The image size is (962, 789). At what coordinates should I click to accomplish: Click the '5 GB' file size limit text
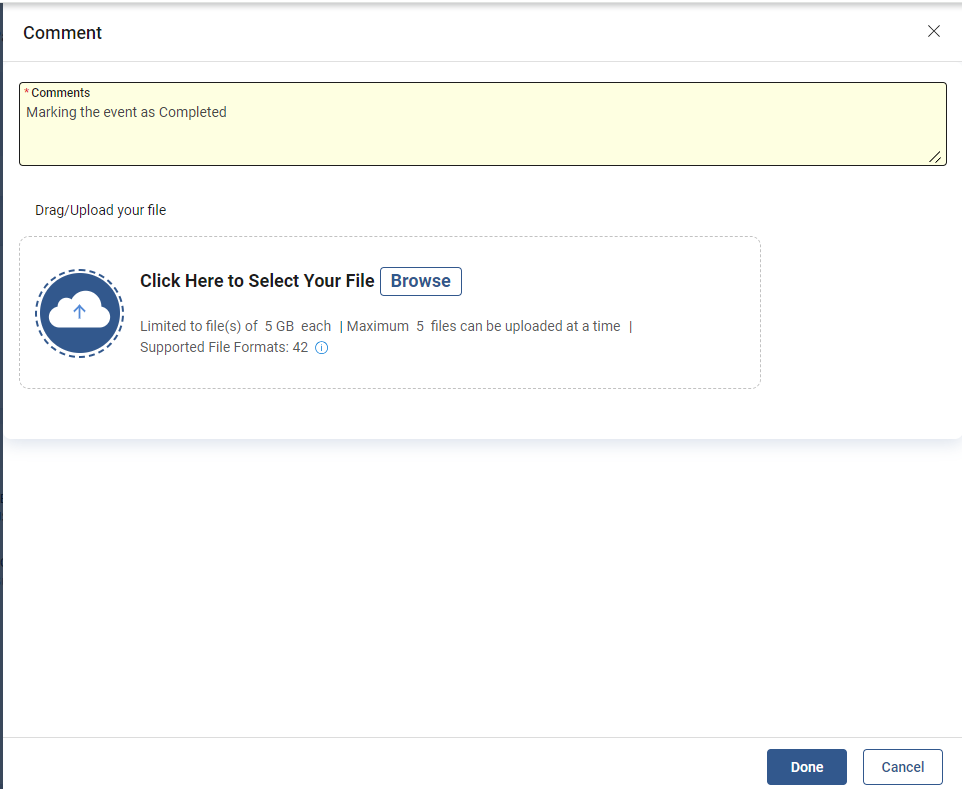coord(279,326)
